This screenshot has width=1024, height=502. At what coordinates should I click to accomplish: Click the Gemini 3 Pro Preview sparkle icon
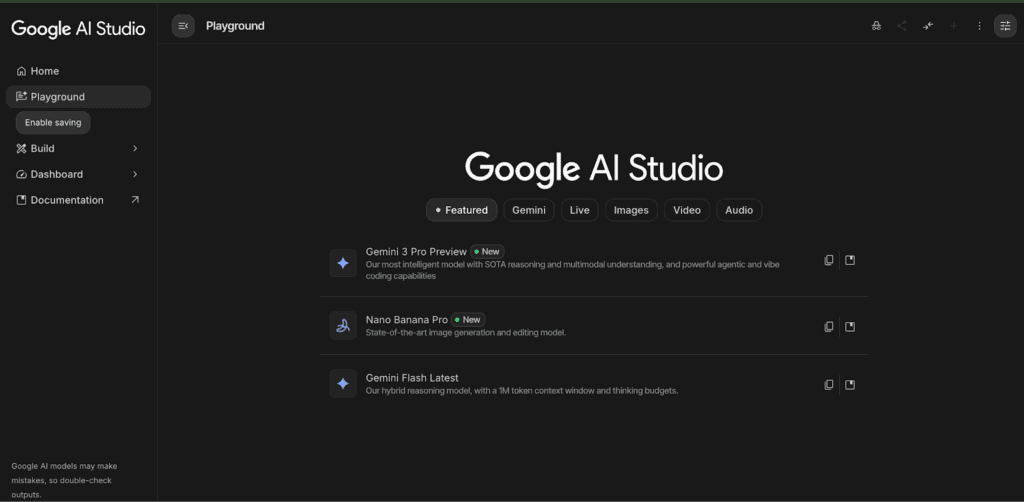click(x=343, y=263)
